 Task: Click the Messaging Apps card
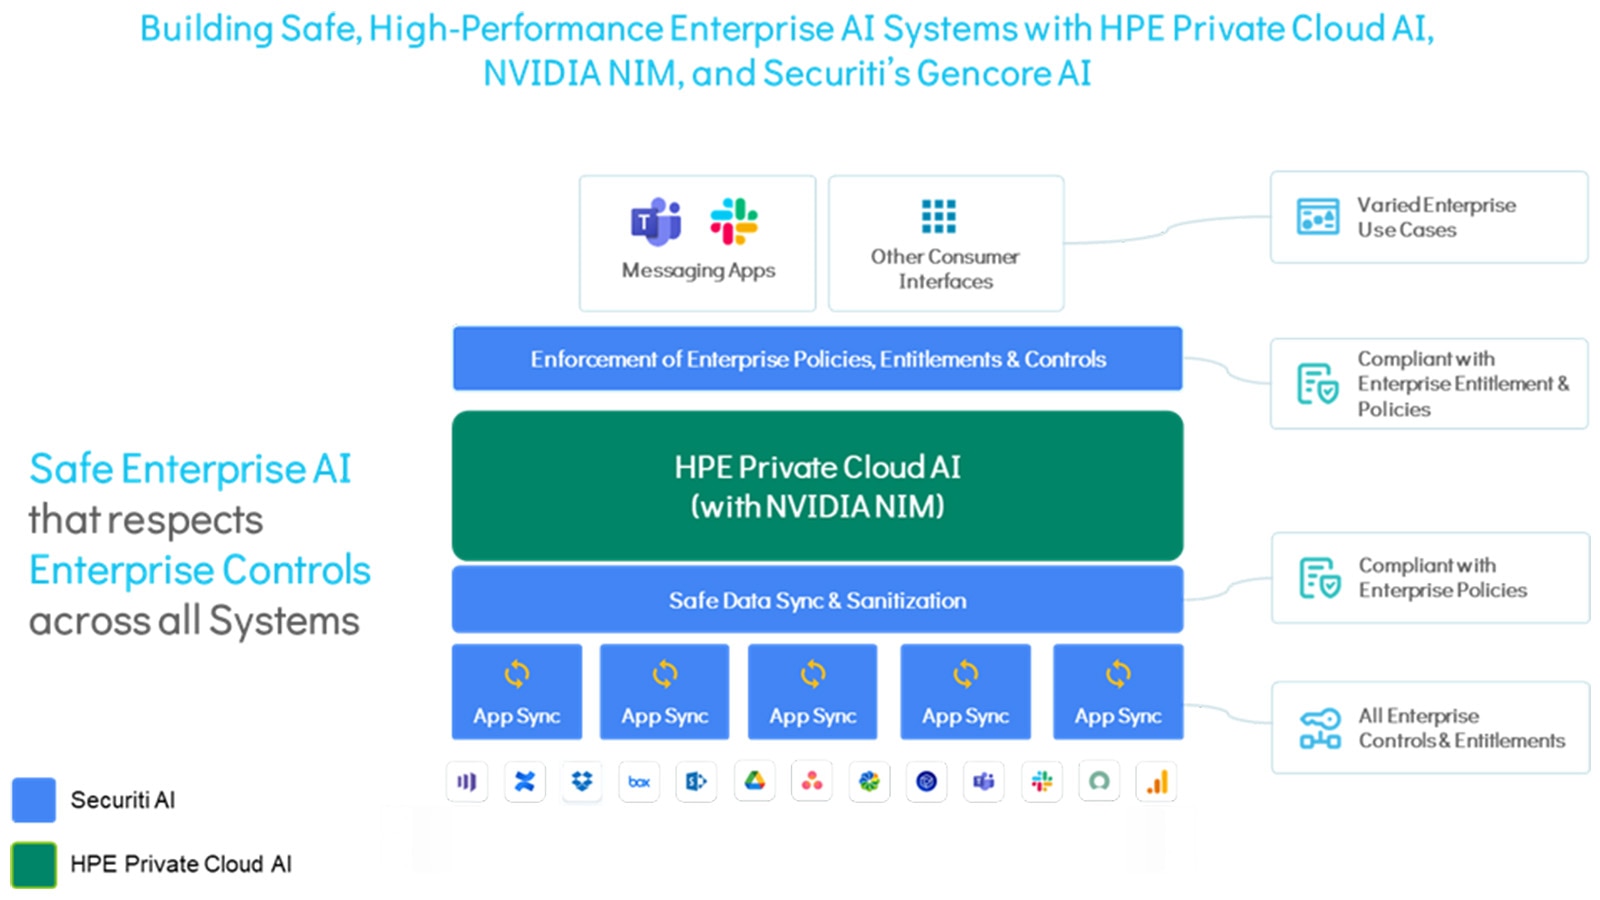click(697, 244)
